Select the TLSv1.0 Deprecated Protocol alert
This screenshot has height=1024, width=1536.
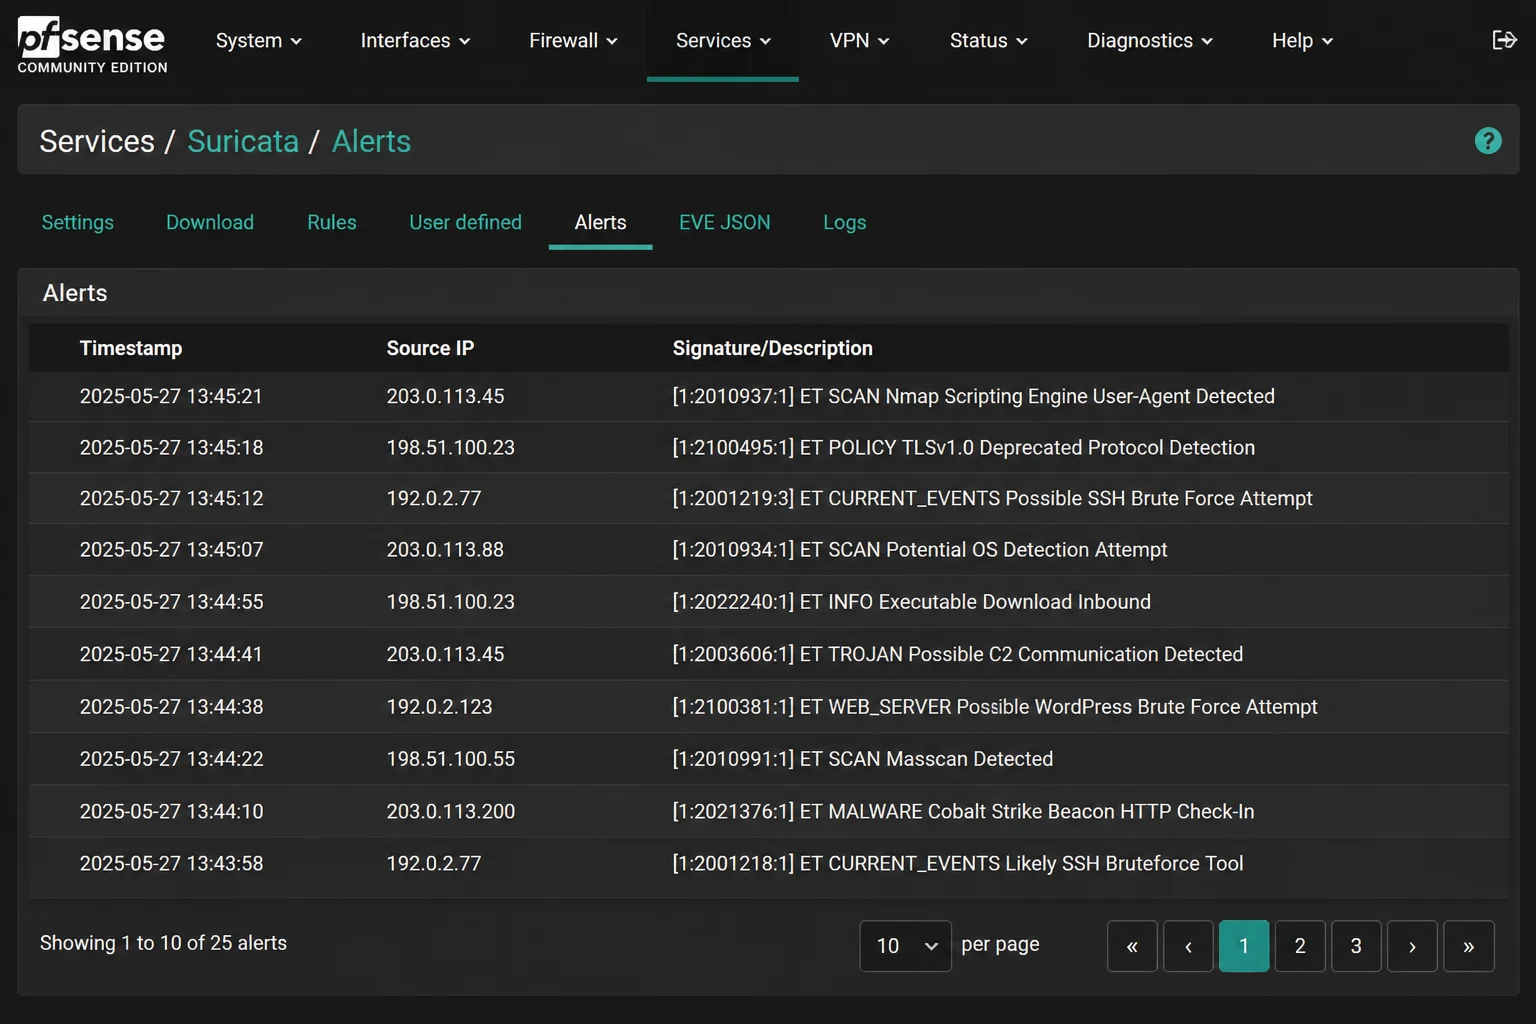[x=963, y=448]
